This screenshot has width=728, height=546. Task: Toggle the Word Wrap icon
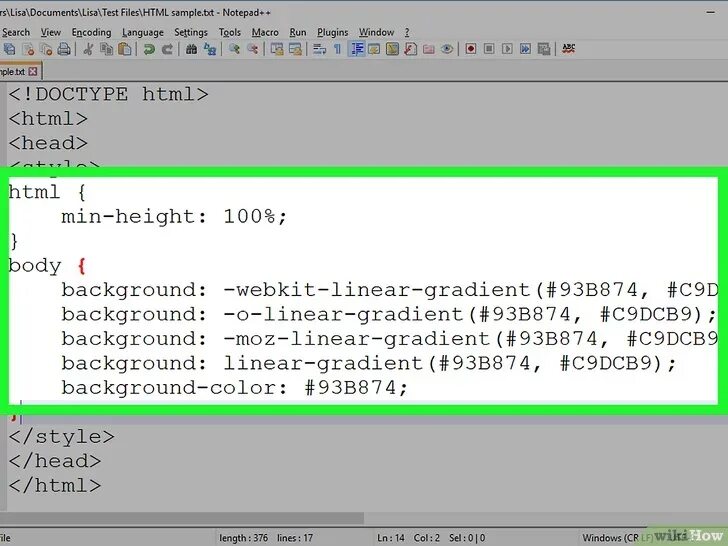pyautogui.click(x=319, y=49)
